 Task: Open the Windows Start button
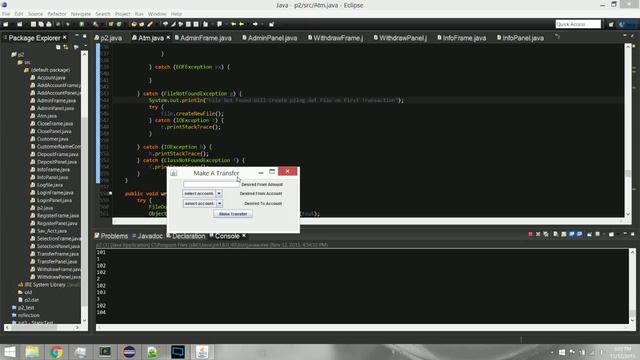click(9, 352)
